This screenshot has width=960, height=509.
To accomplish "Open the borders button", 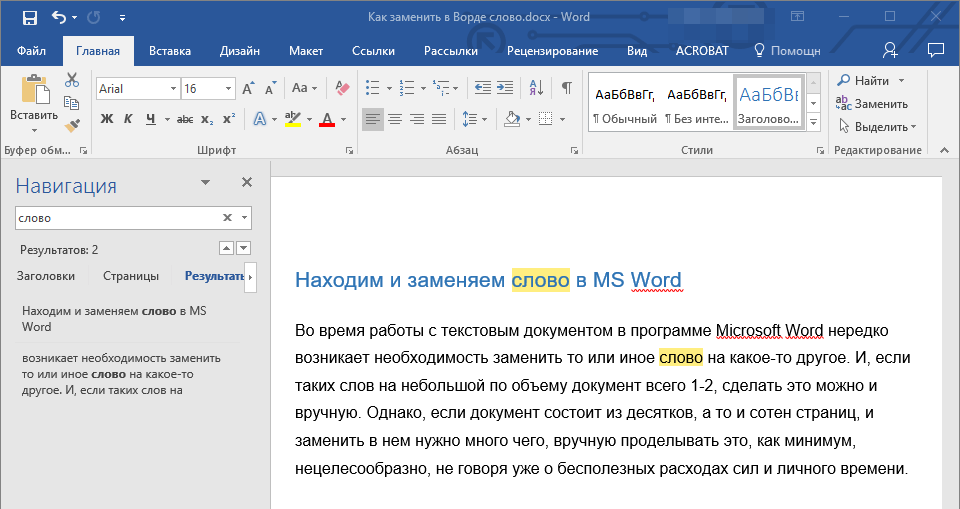I will [x=546, y=119].
